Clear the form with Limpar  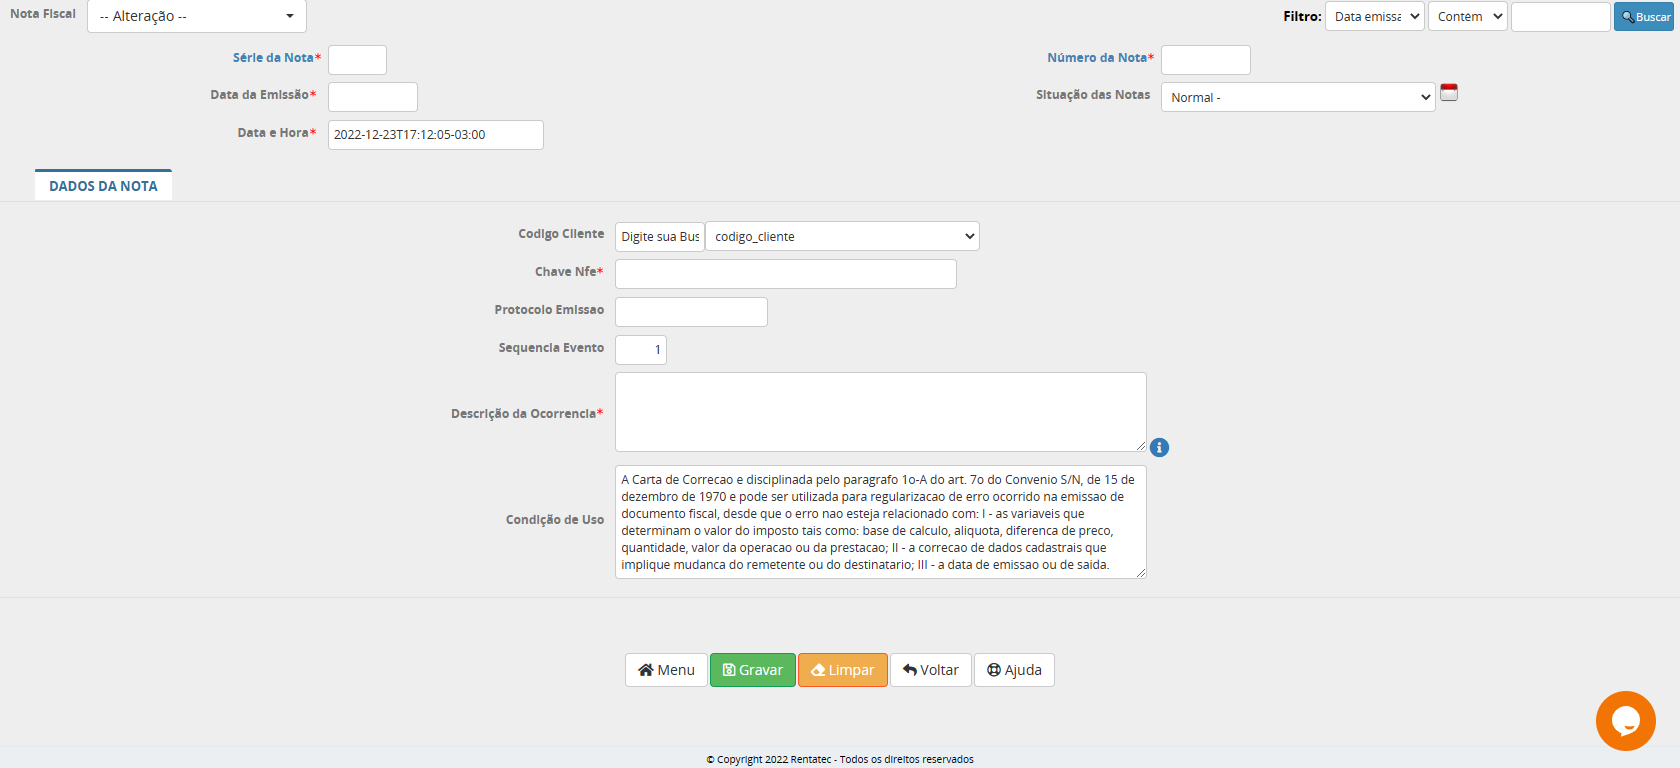(842, 670)
